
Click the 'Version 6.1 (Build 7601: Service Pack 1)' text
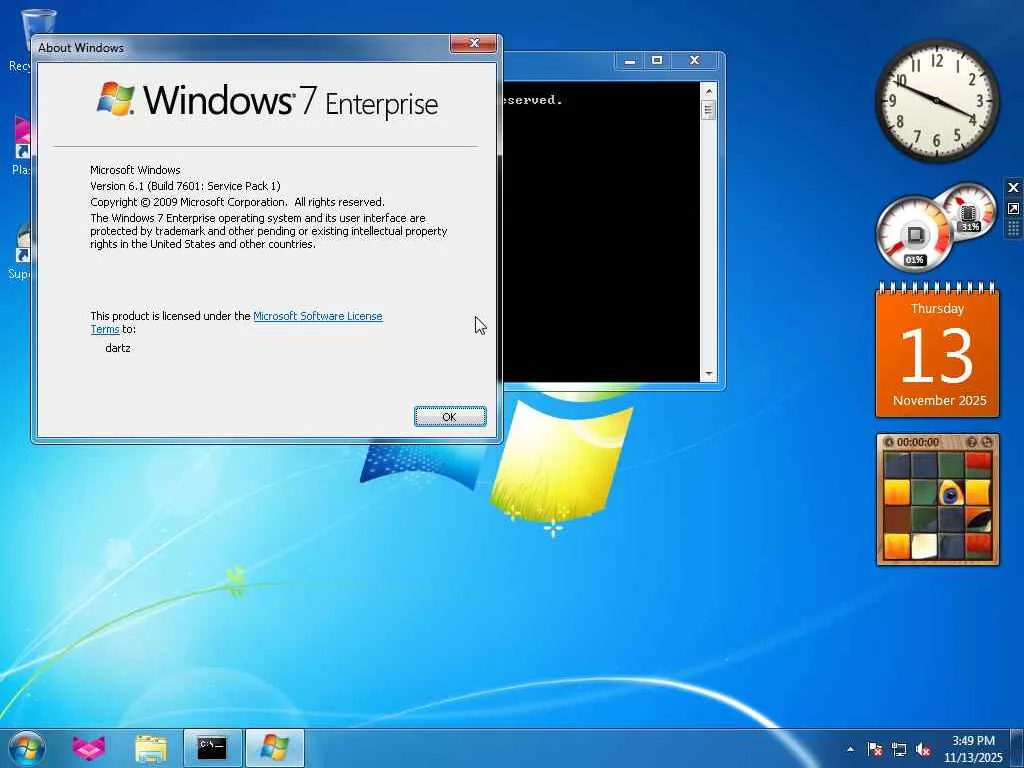(185, 185)
